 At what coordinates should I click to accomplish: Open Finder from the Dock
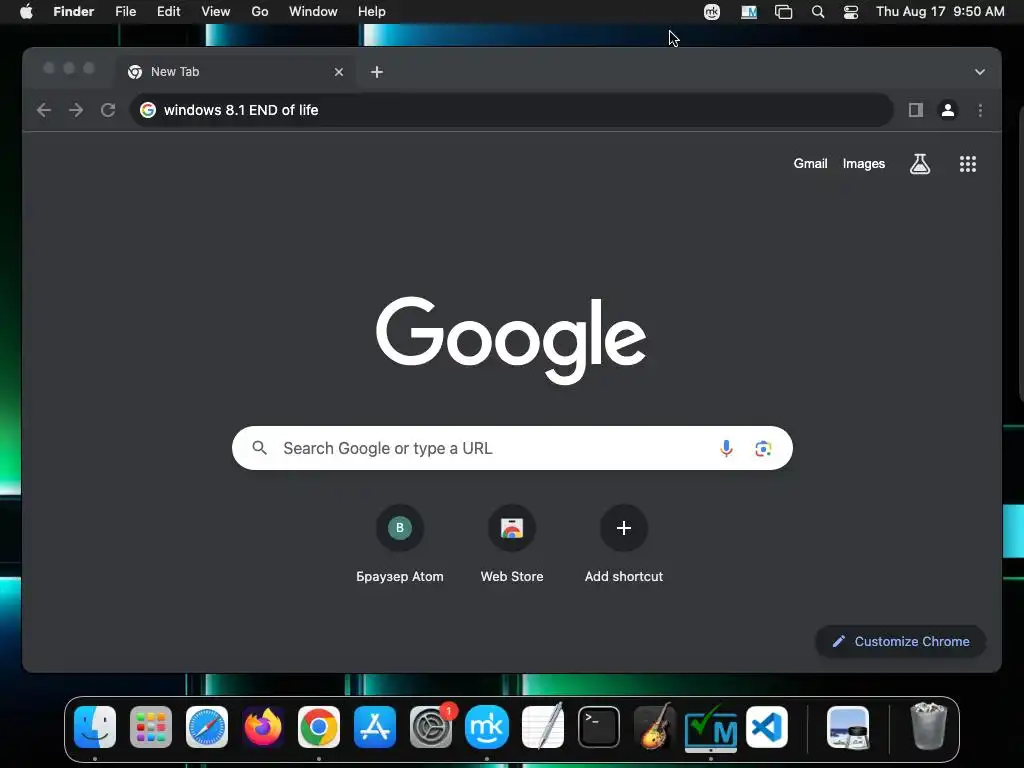coord(95,727)
